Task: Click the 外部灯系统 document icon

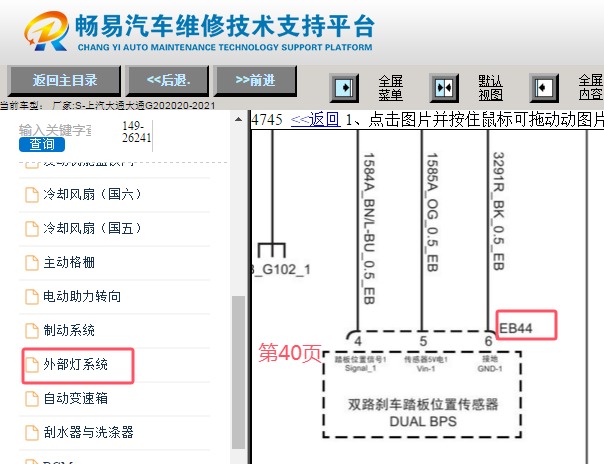Action: (32, 365)
